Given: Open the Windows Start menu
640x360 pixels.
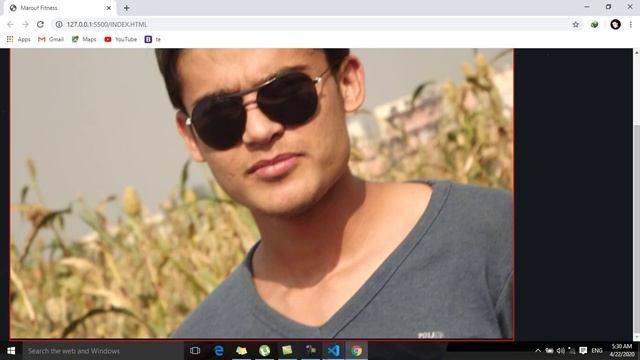Looking at the screenshot, I should [x=11, y=351].
